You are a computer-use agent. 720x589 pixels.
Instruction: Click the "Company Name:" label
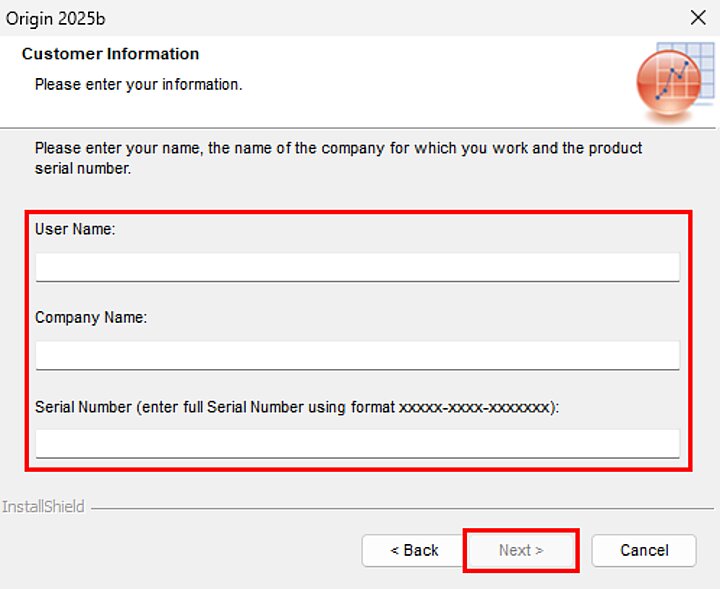pos(91,317)
